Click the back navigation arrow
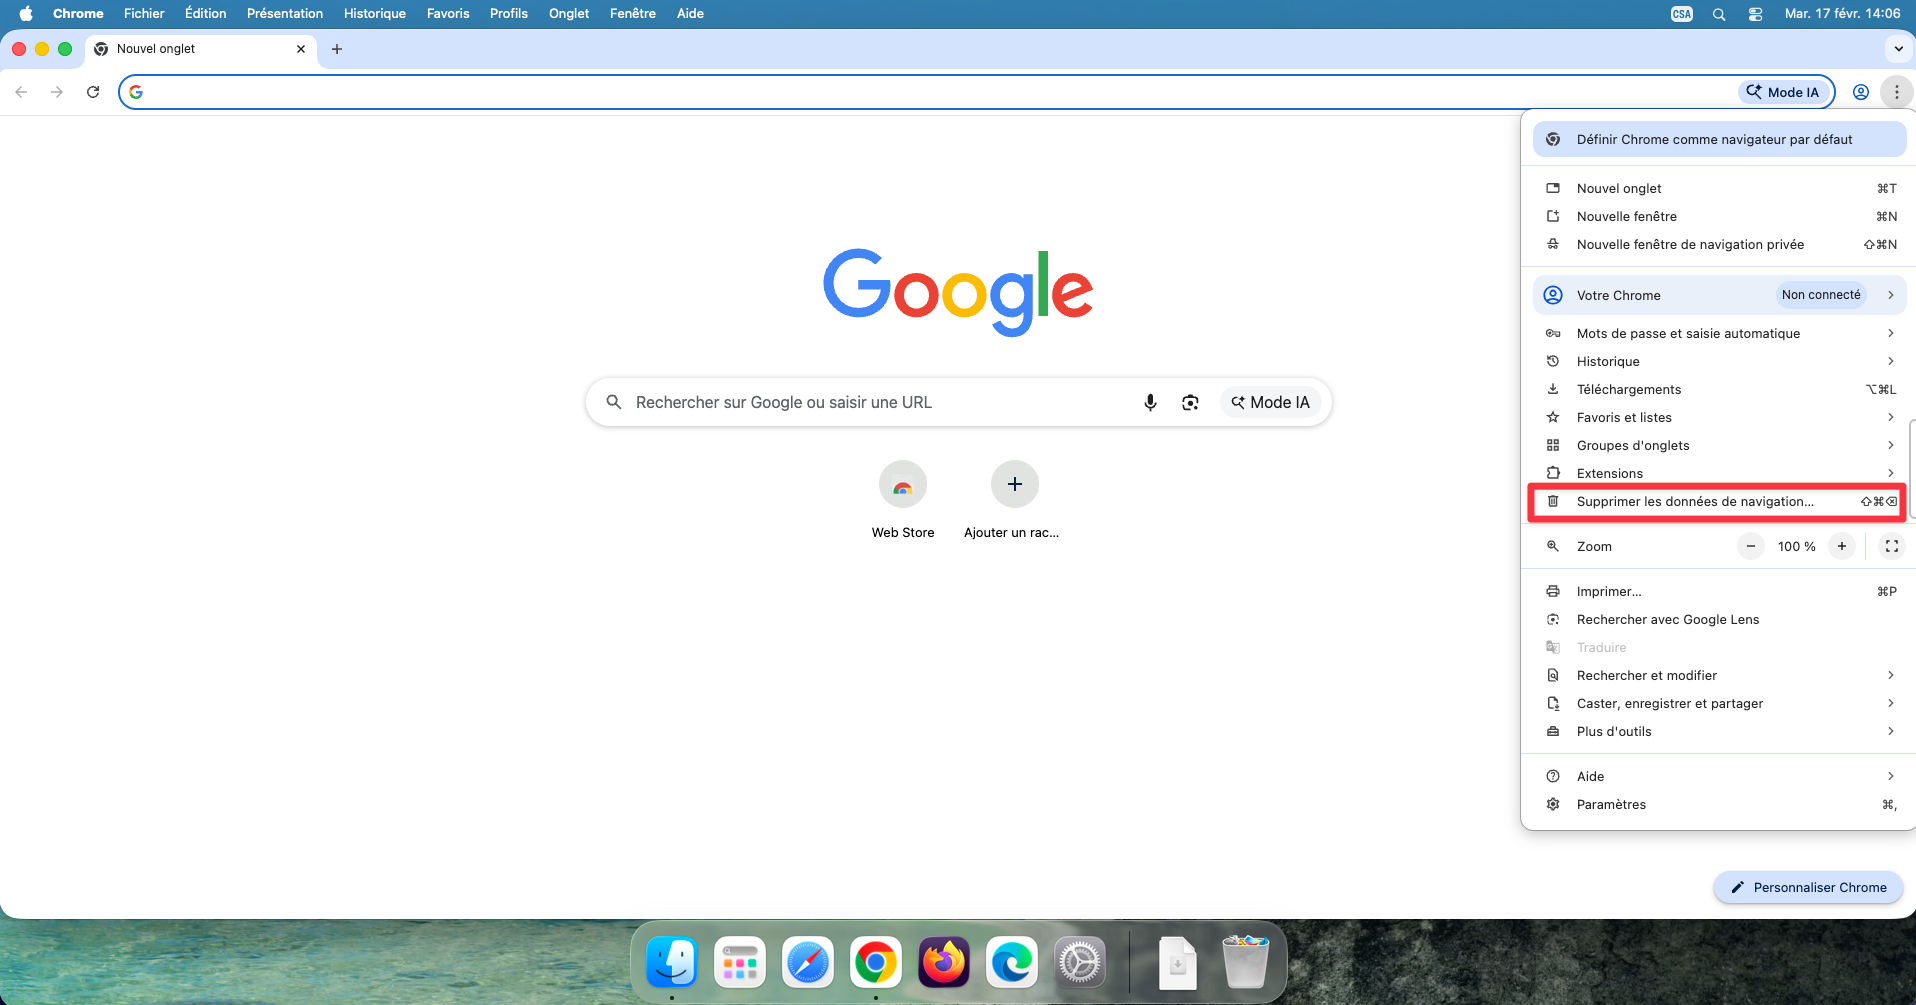The width and height of the screenshot is (1916, 1005). [x=21, y=92]
